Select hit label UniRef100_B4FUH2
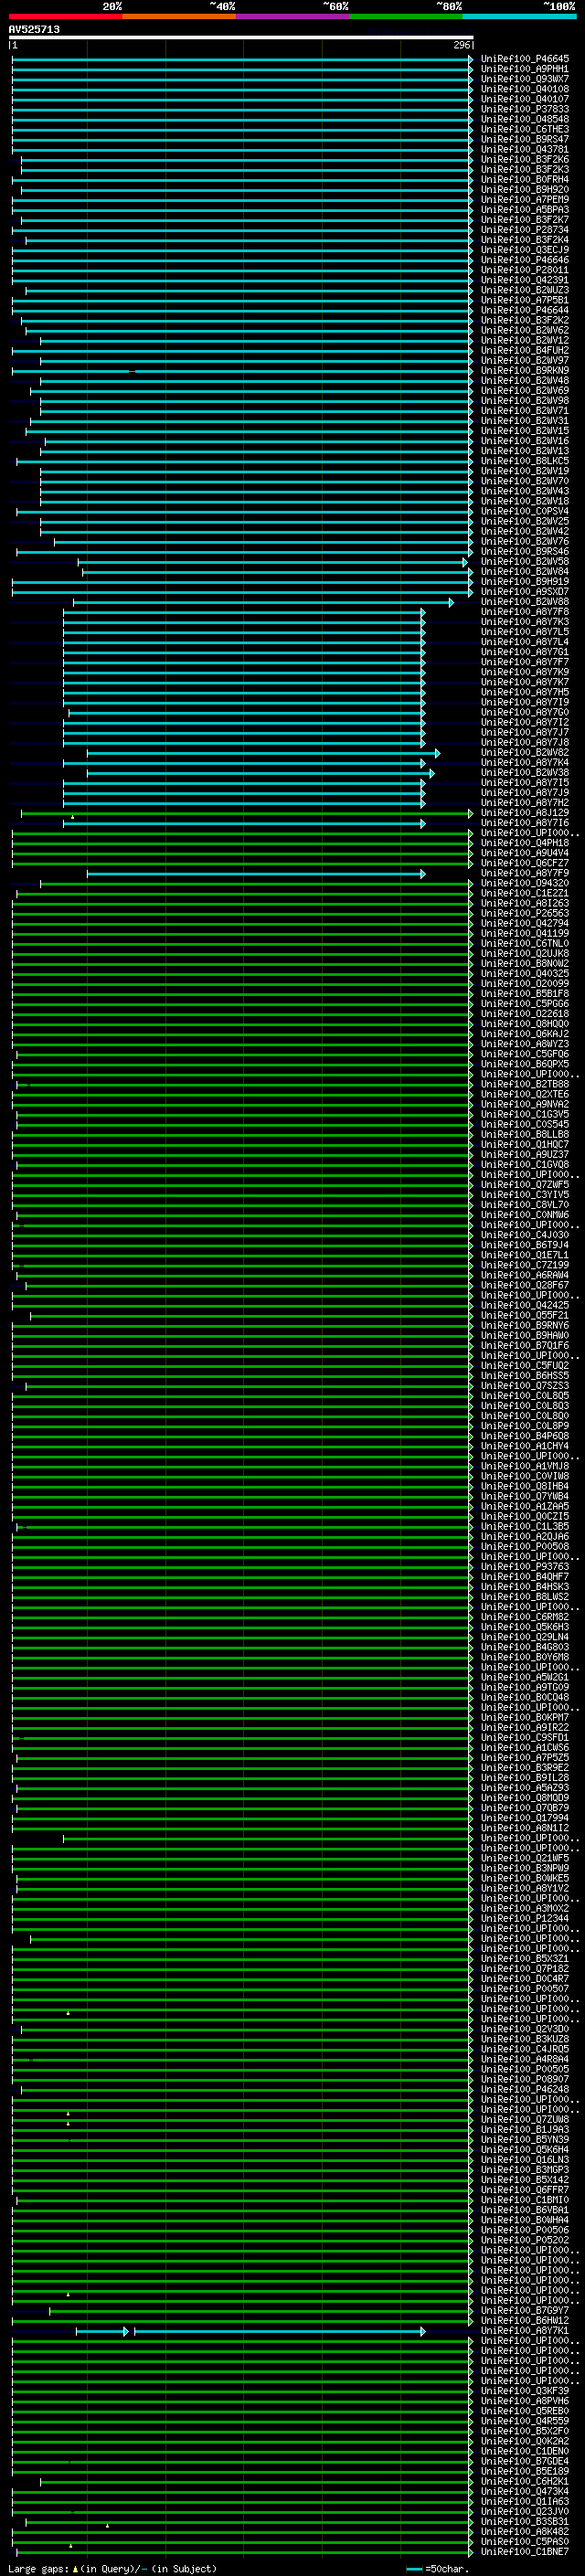The width and height of the screenshot is (585, 2576). [x=525, y=351]
